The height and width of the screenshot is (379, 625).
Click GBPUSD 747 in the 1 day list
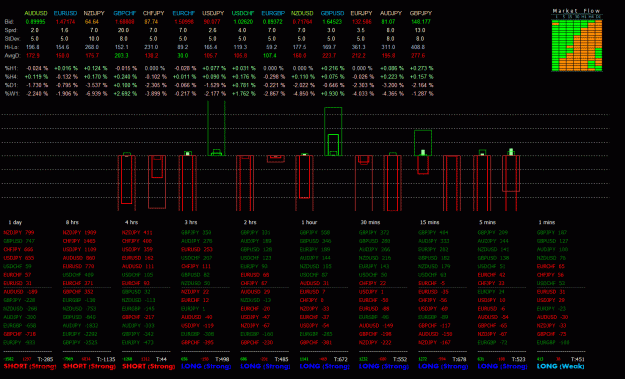[x=19, y=241]
